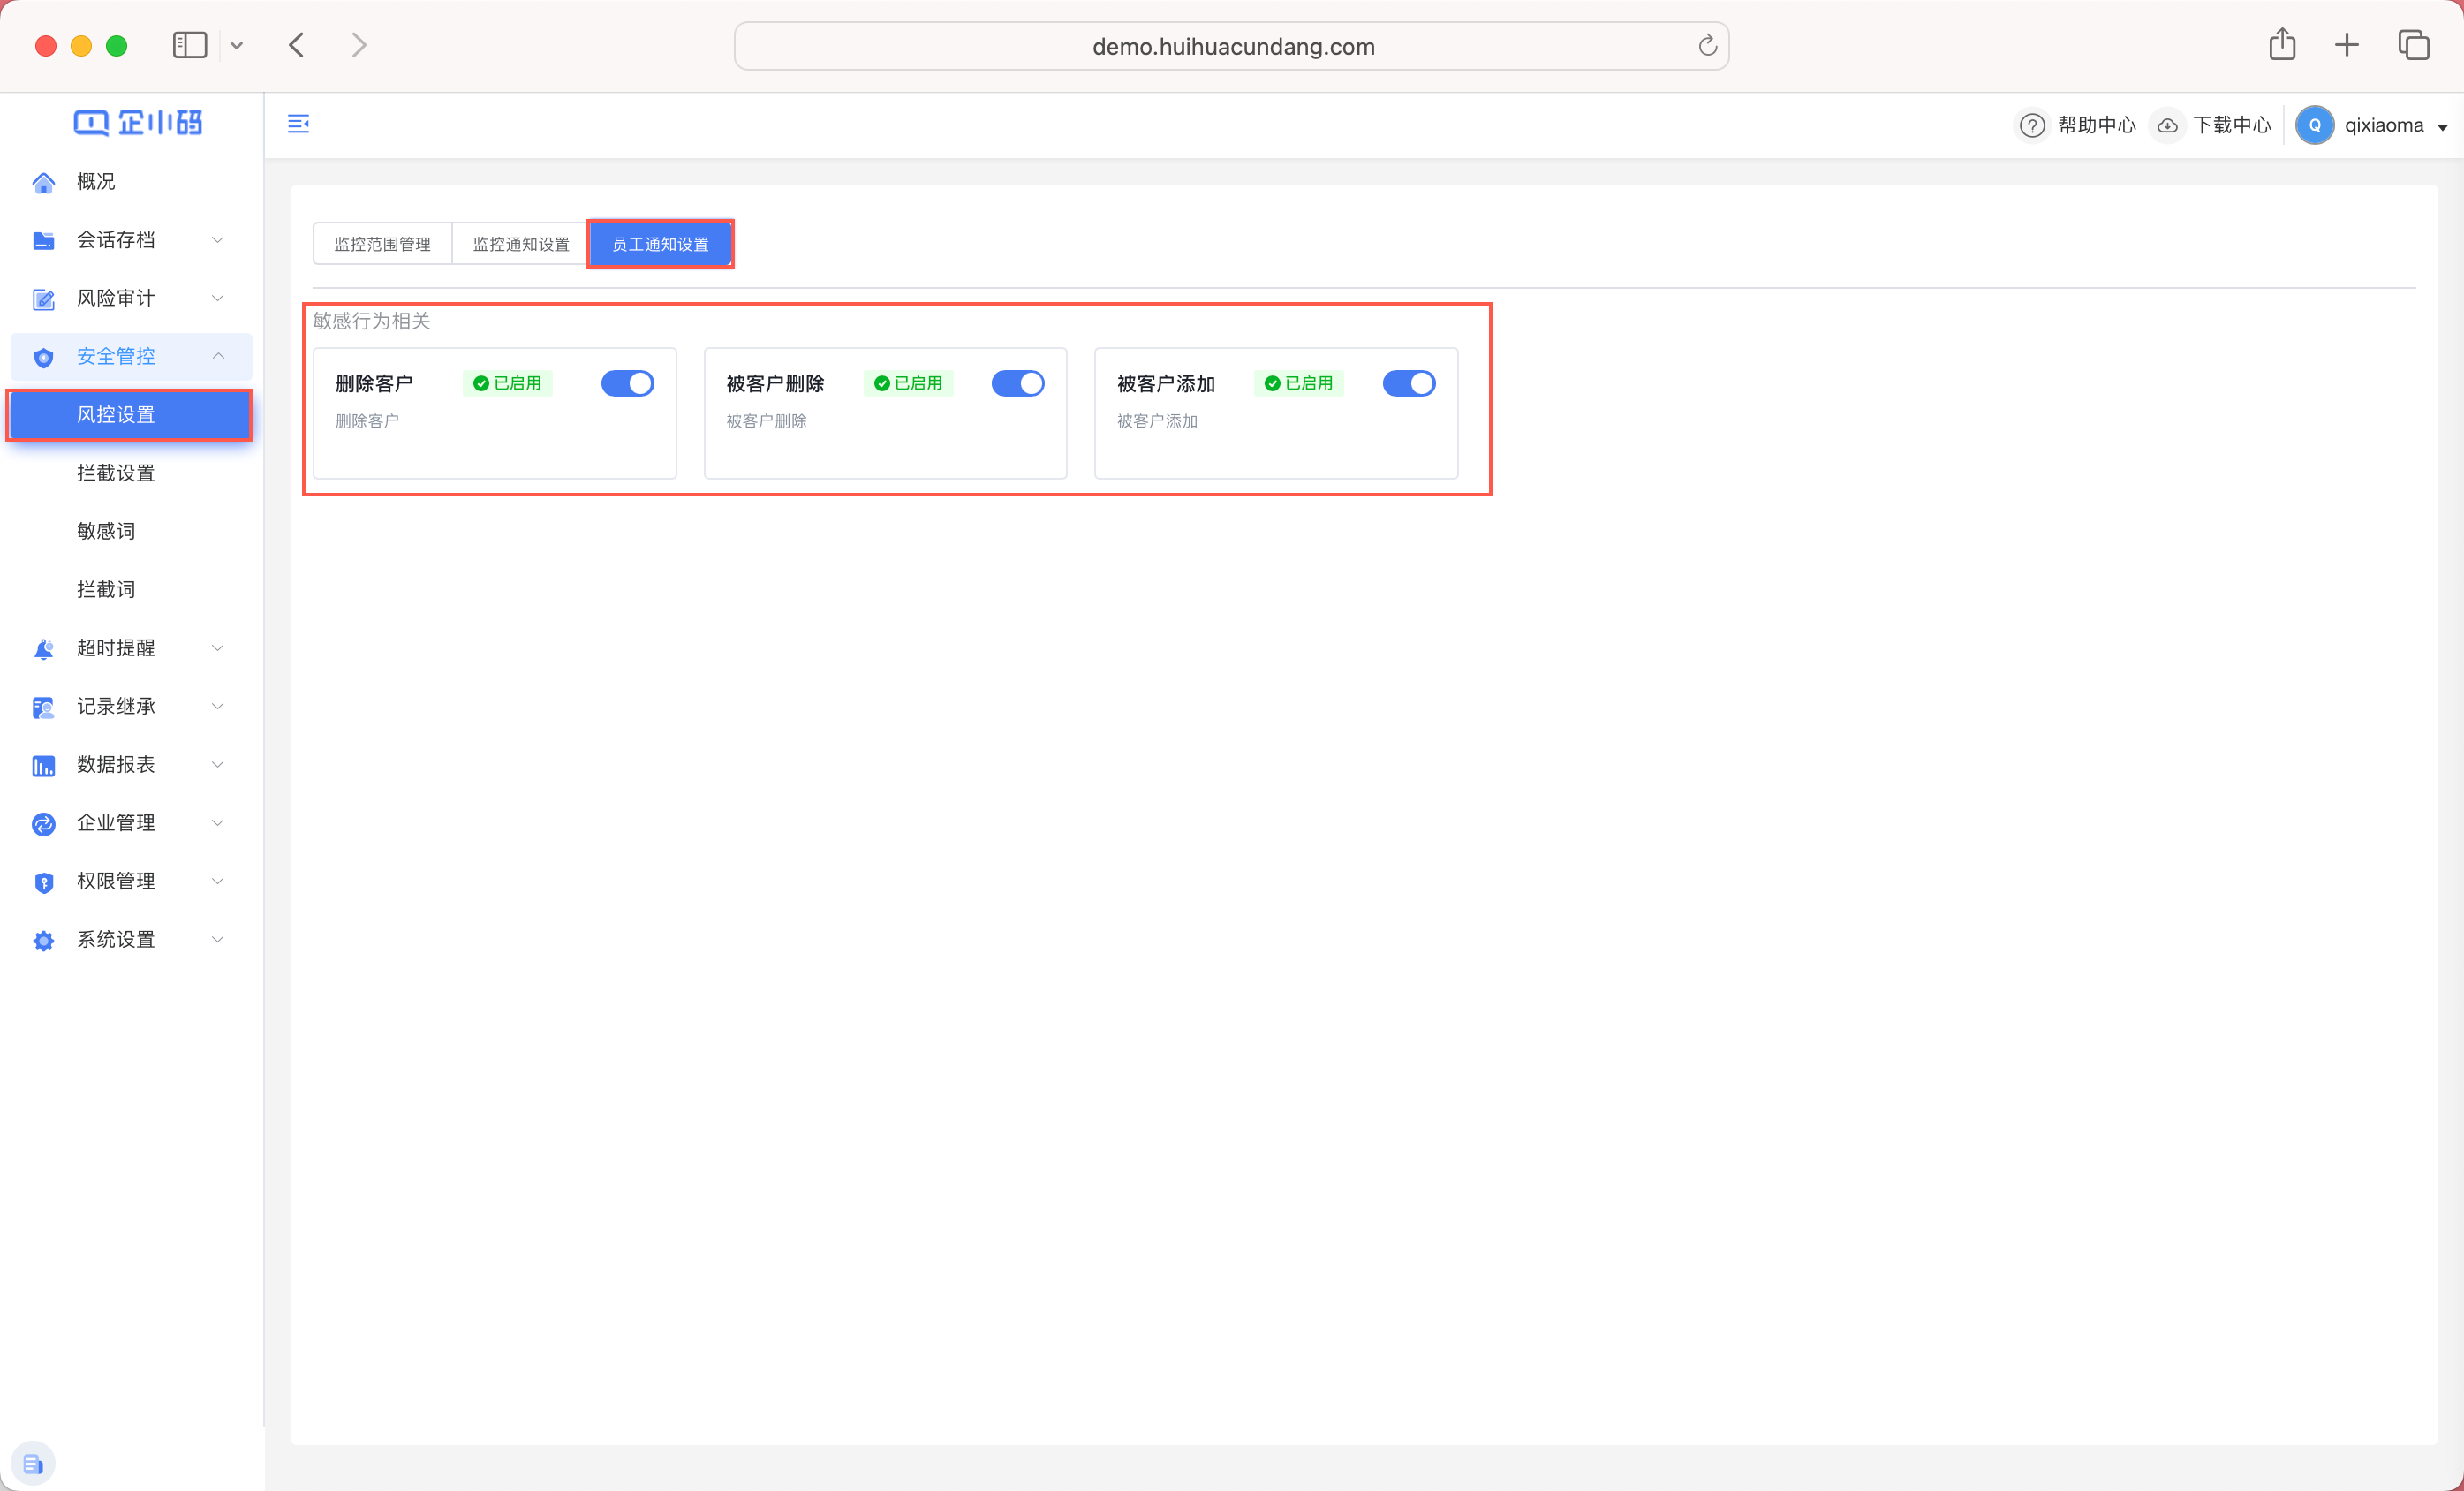Expand the 会话存档 submenu chevron

[x=217, y=240]
